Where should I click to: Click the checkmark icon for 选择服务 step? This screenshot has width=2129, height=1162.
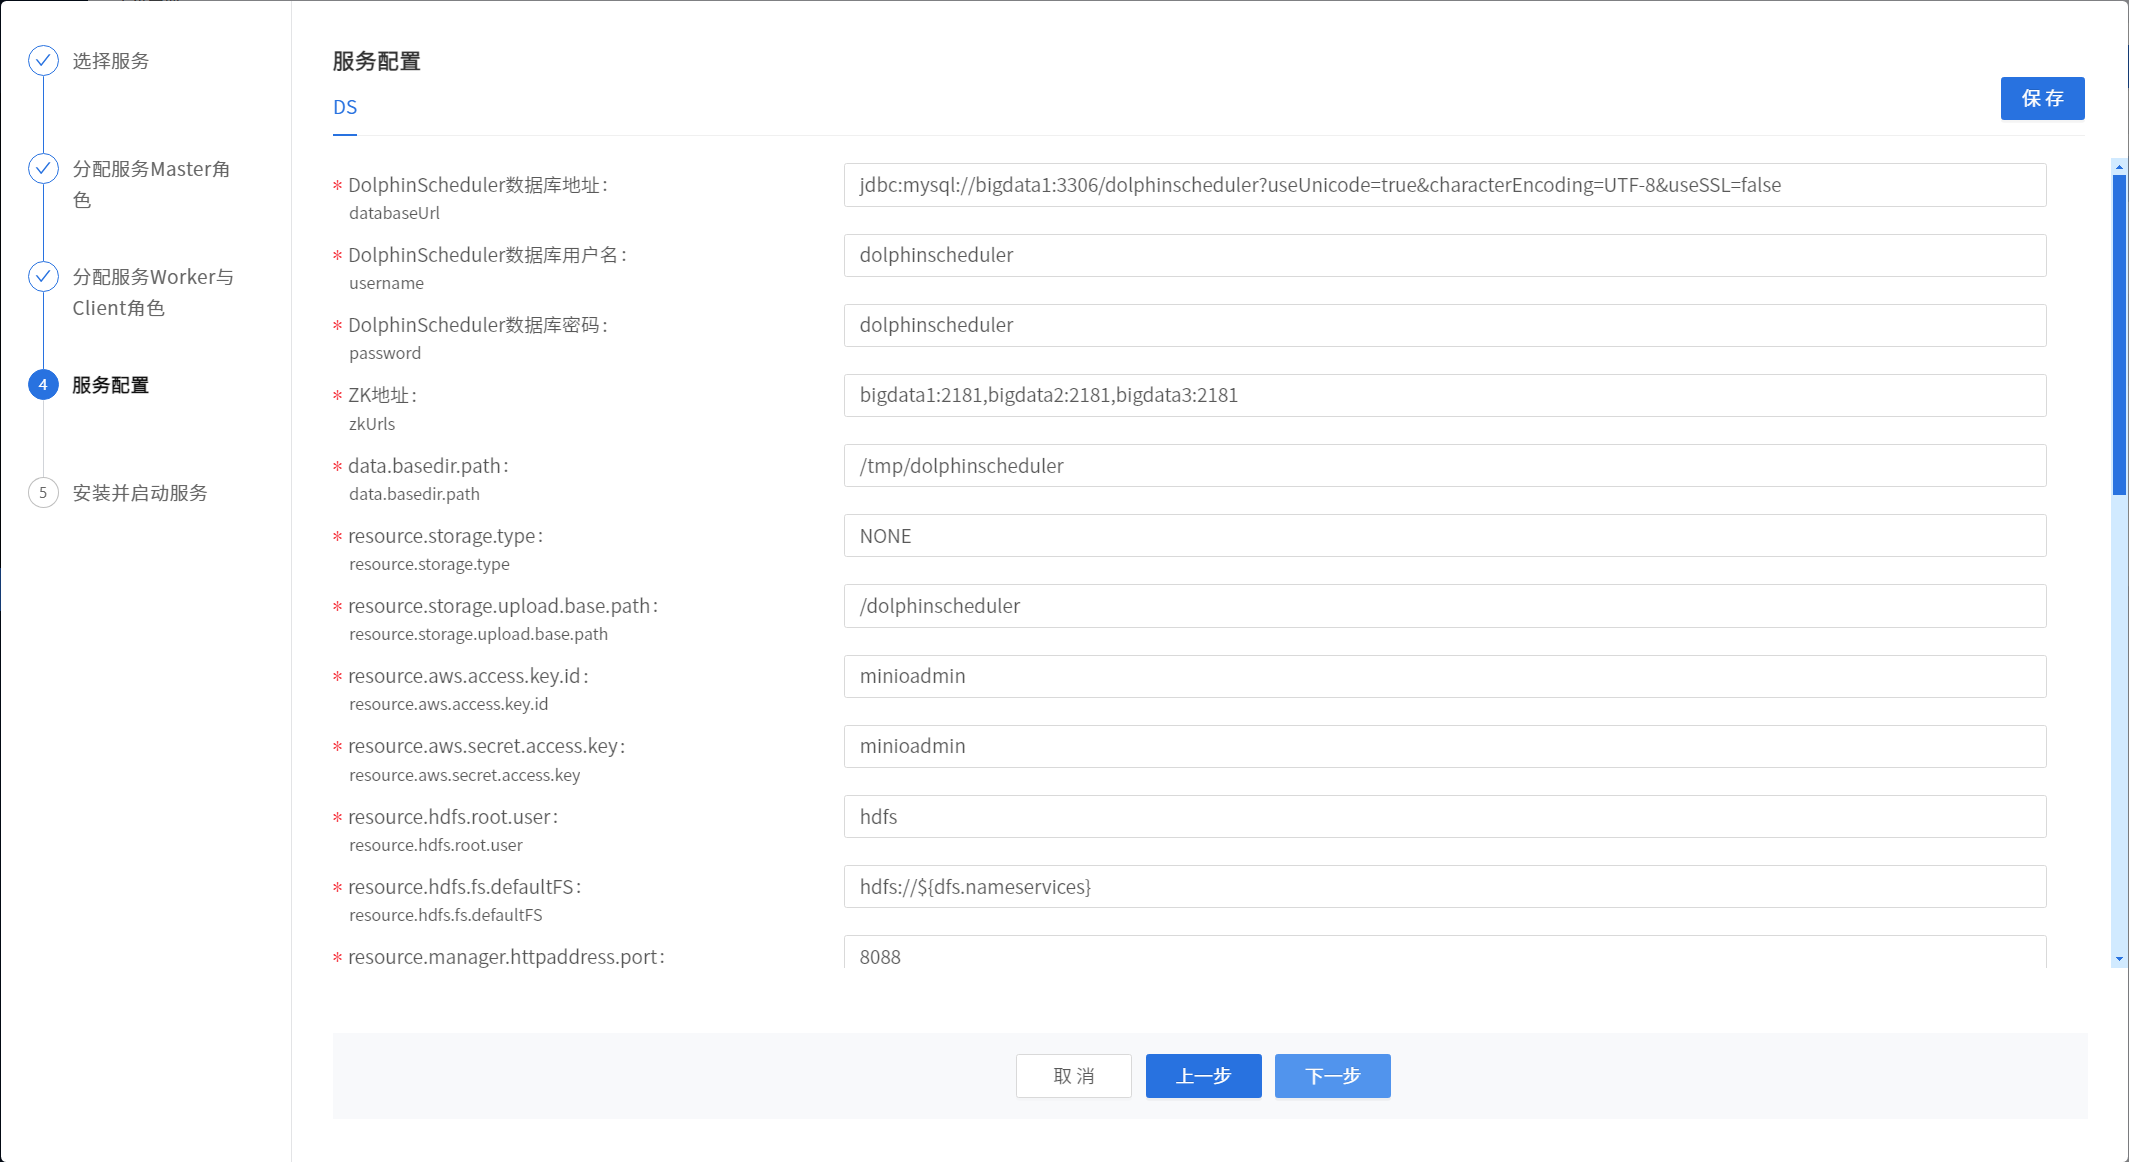click(x=43, y=61)
